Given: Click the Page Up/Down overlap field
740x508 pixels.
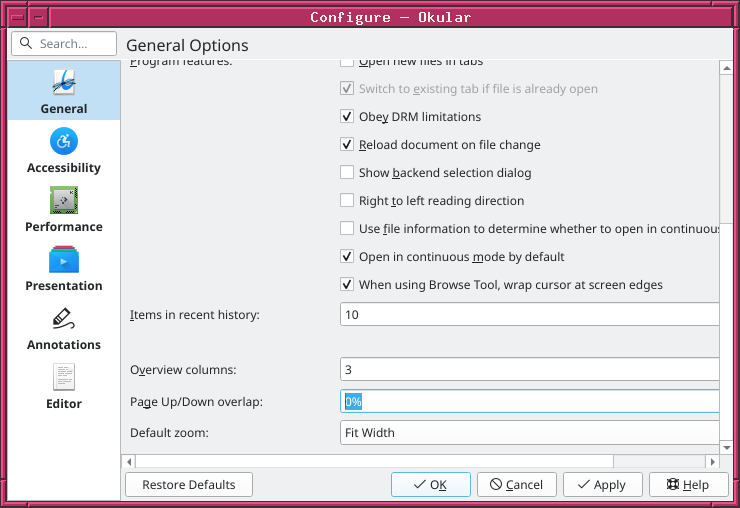Looking at the screenshot, I should 530,401.
